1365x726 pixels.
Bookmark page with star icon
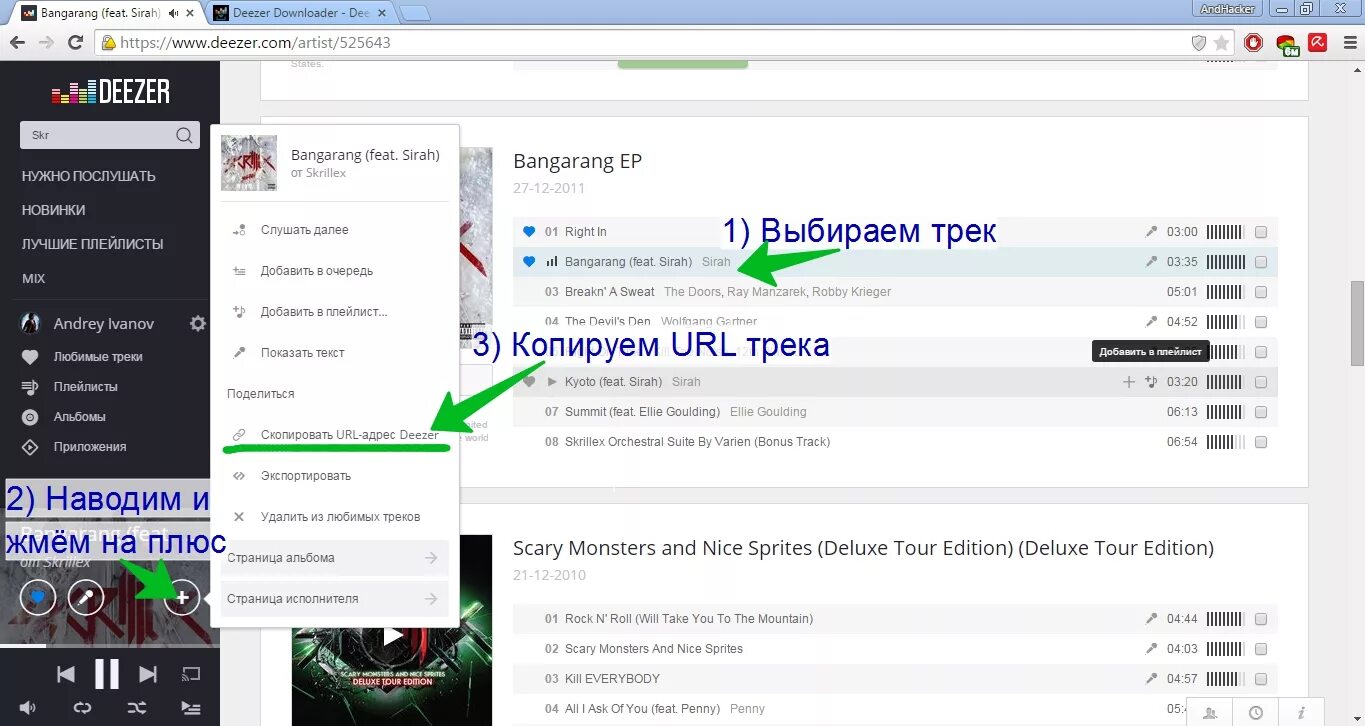pos(1221,43)
